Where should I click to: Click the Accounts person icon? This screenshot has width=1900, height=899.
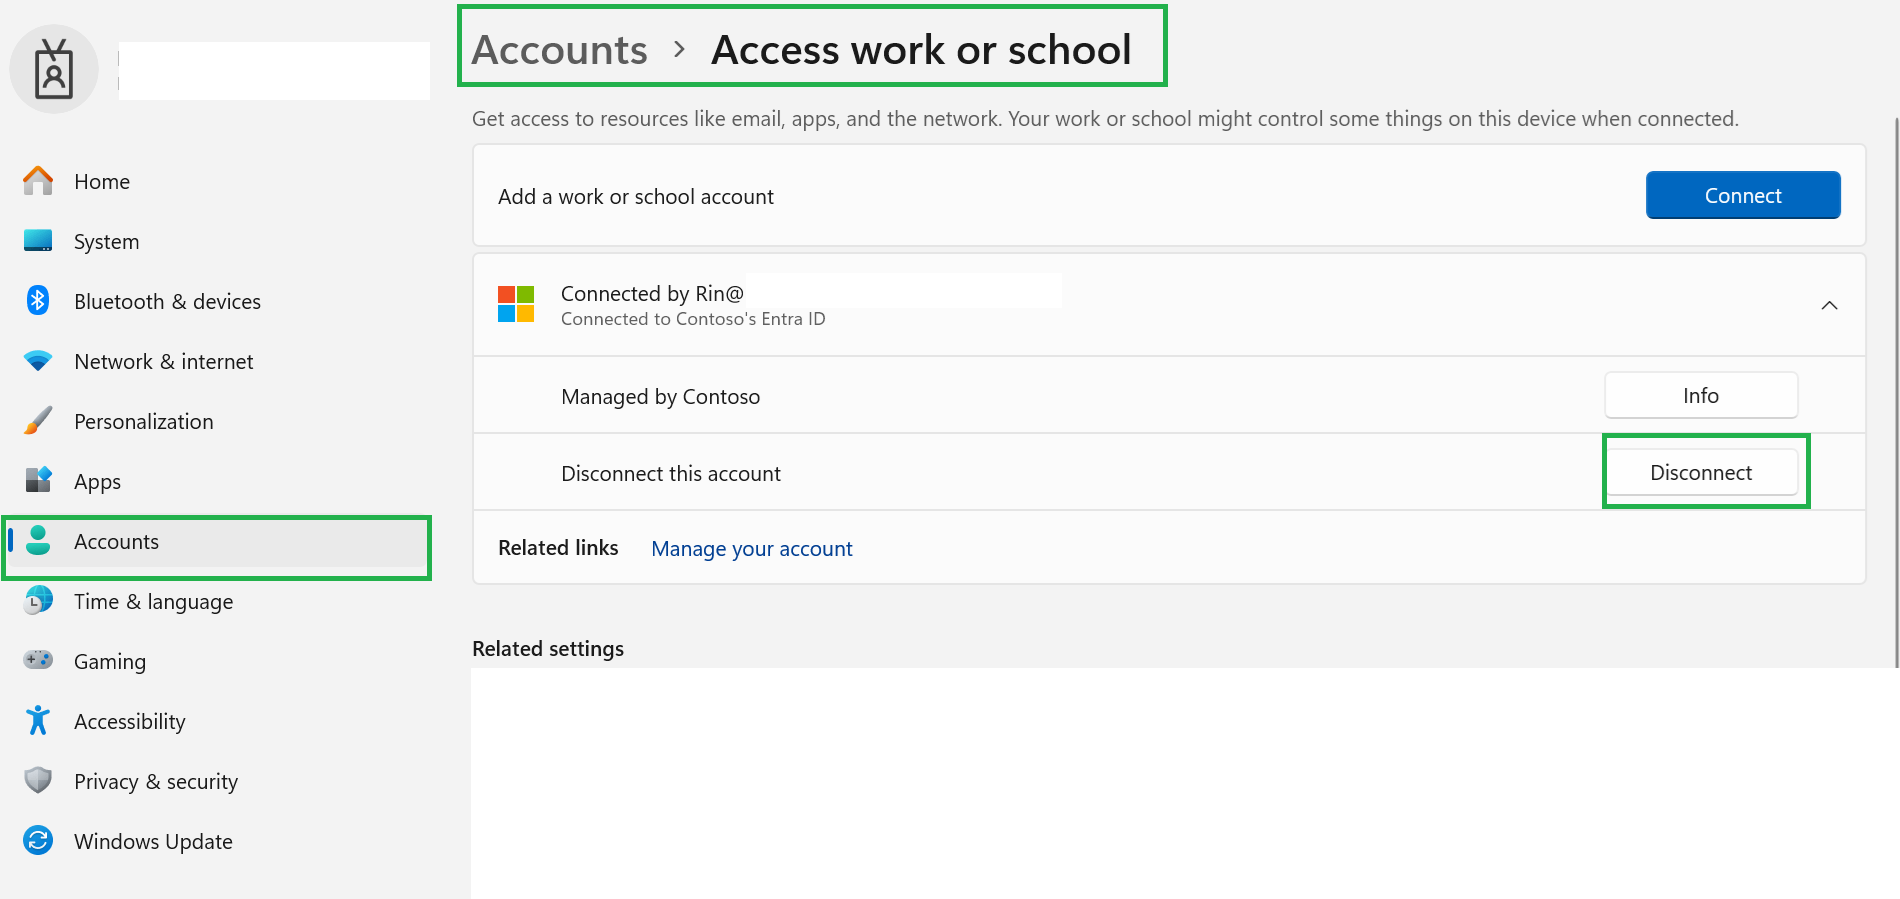click(x=38, y=540)
